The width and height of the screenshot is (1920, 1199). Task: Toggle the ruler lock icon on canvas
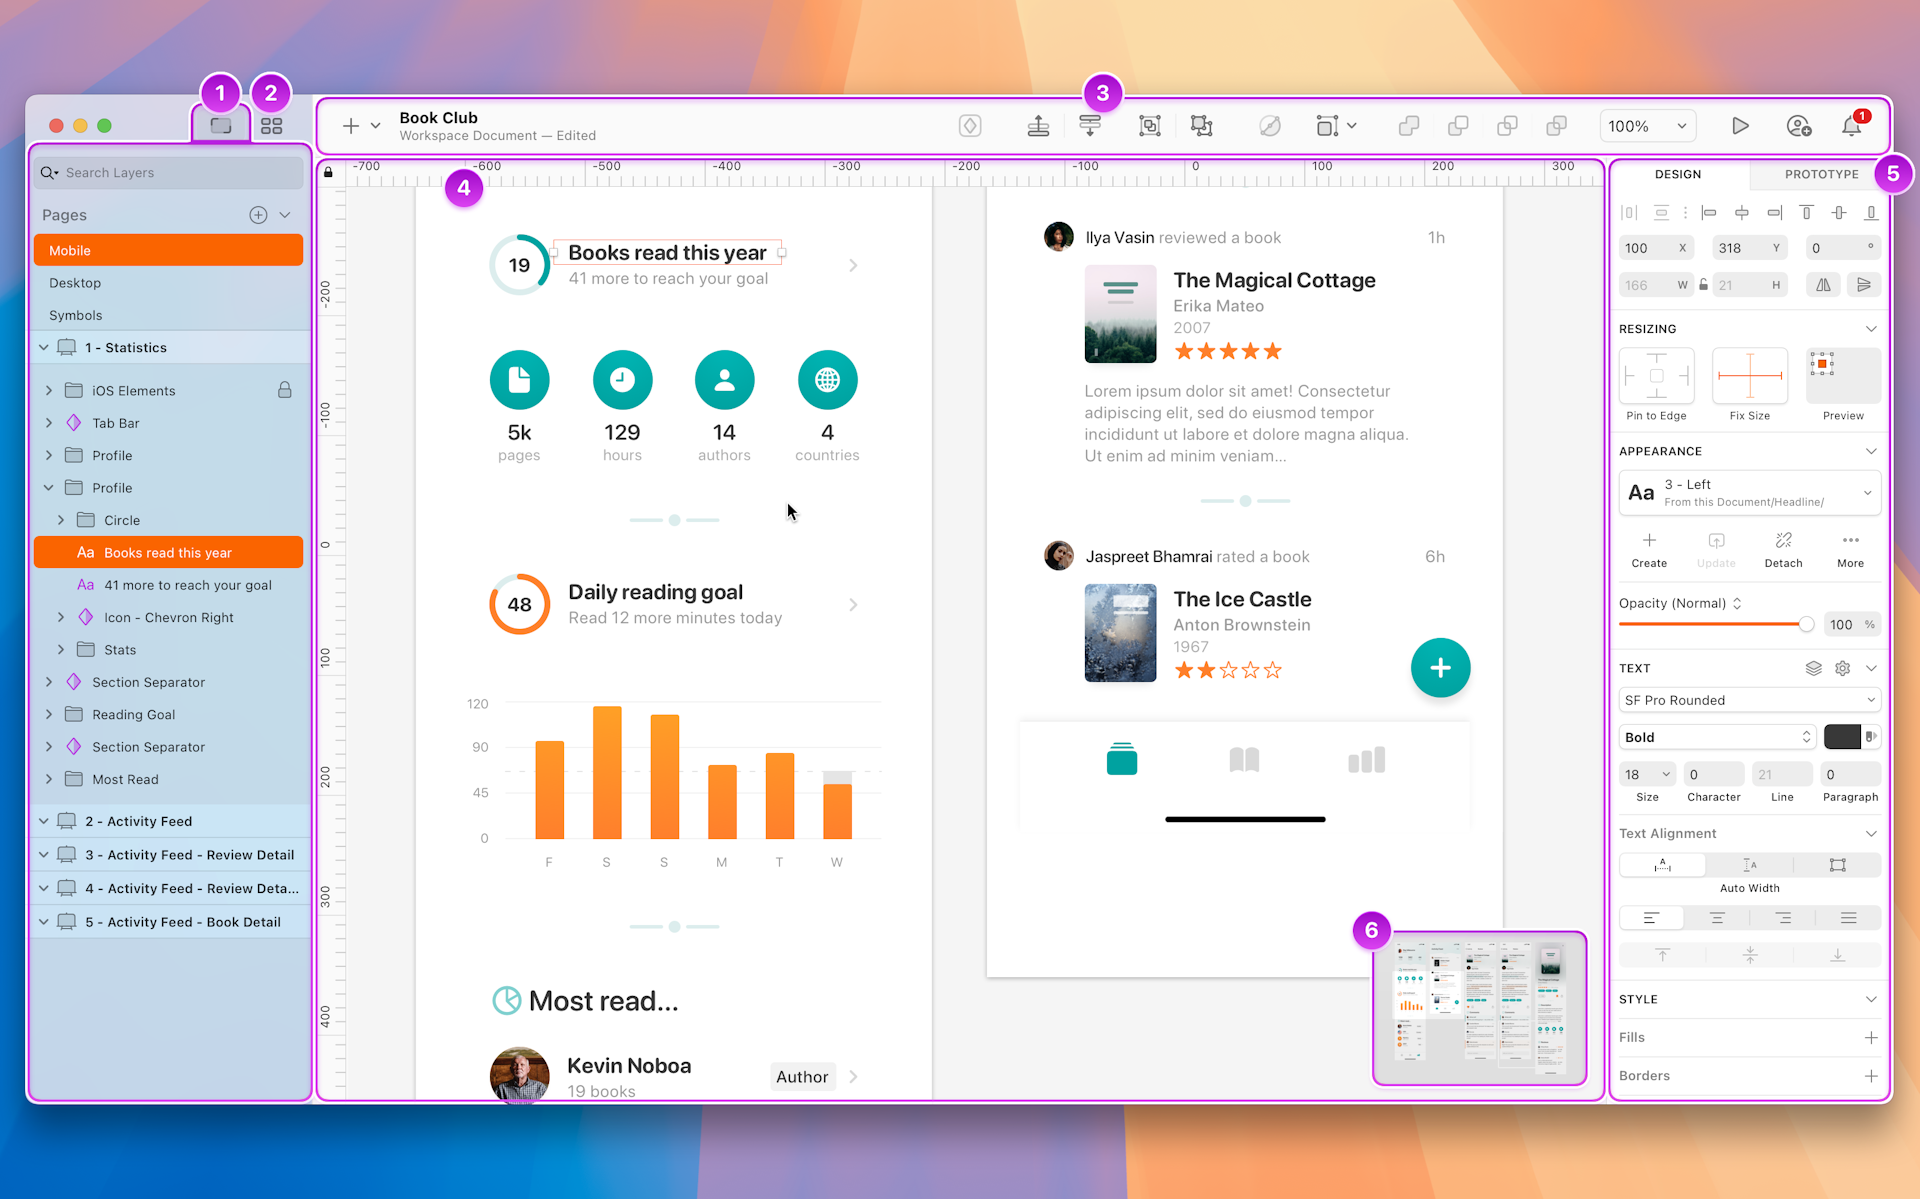pyautogui.click(x=328, y=172)
